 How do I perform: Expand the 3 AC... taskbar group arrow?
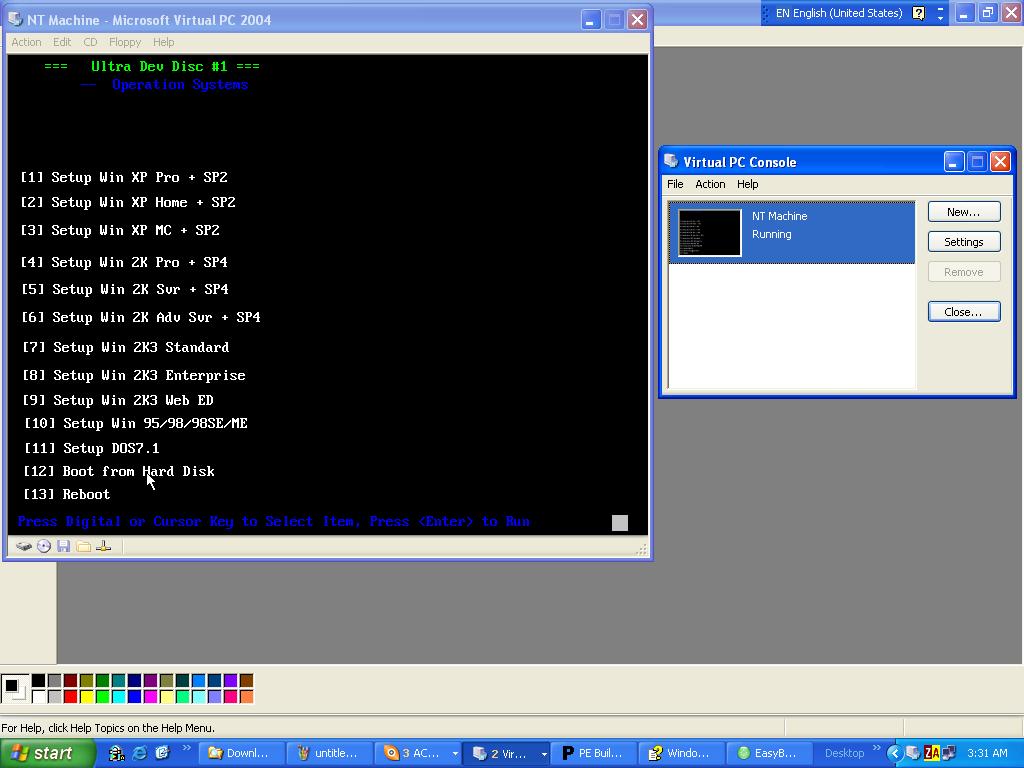coord(455,754)
